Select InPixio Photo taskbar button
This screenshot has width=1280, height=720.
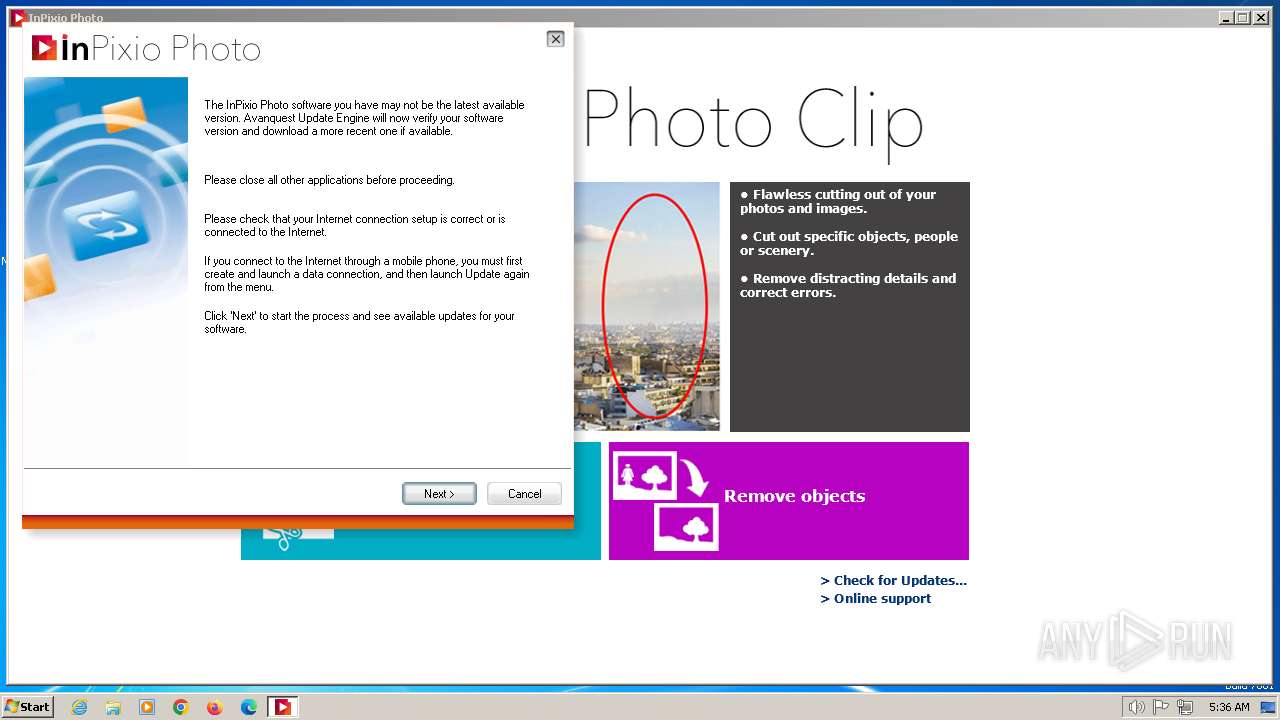click(x=283, y=707)
